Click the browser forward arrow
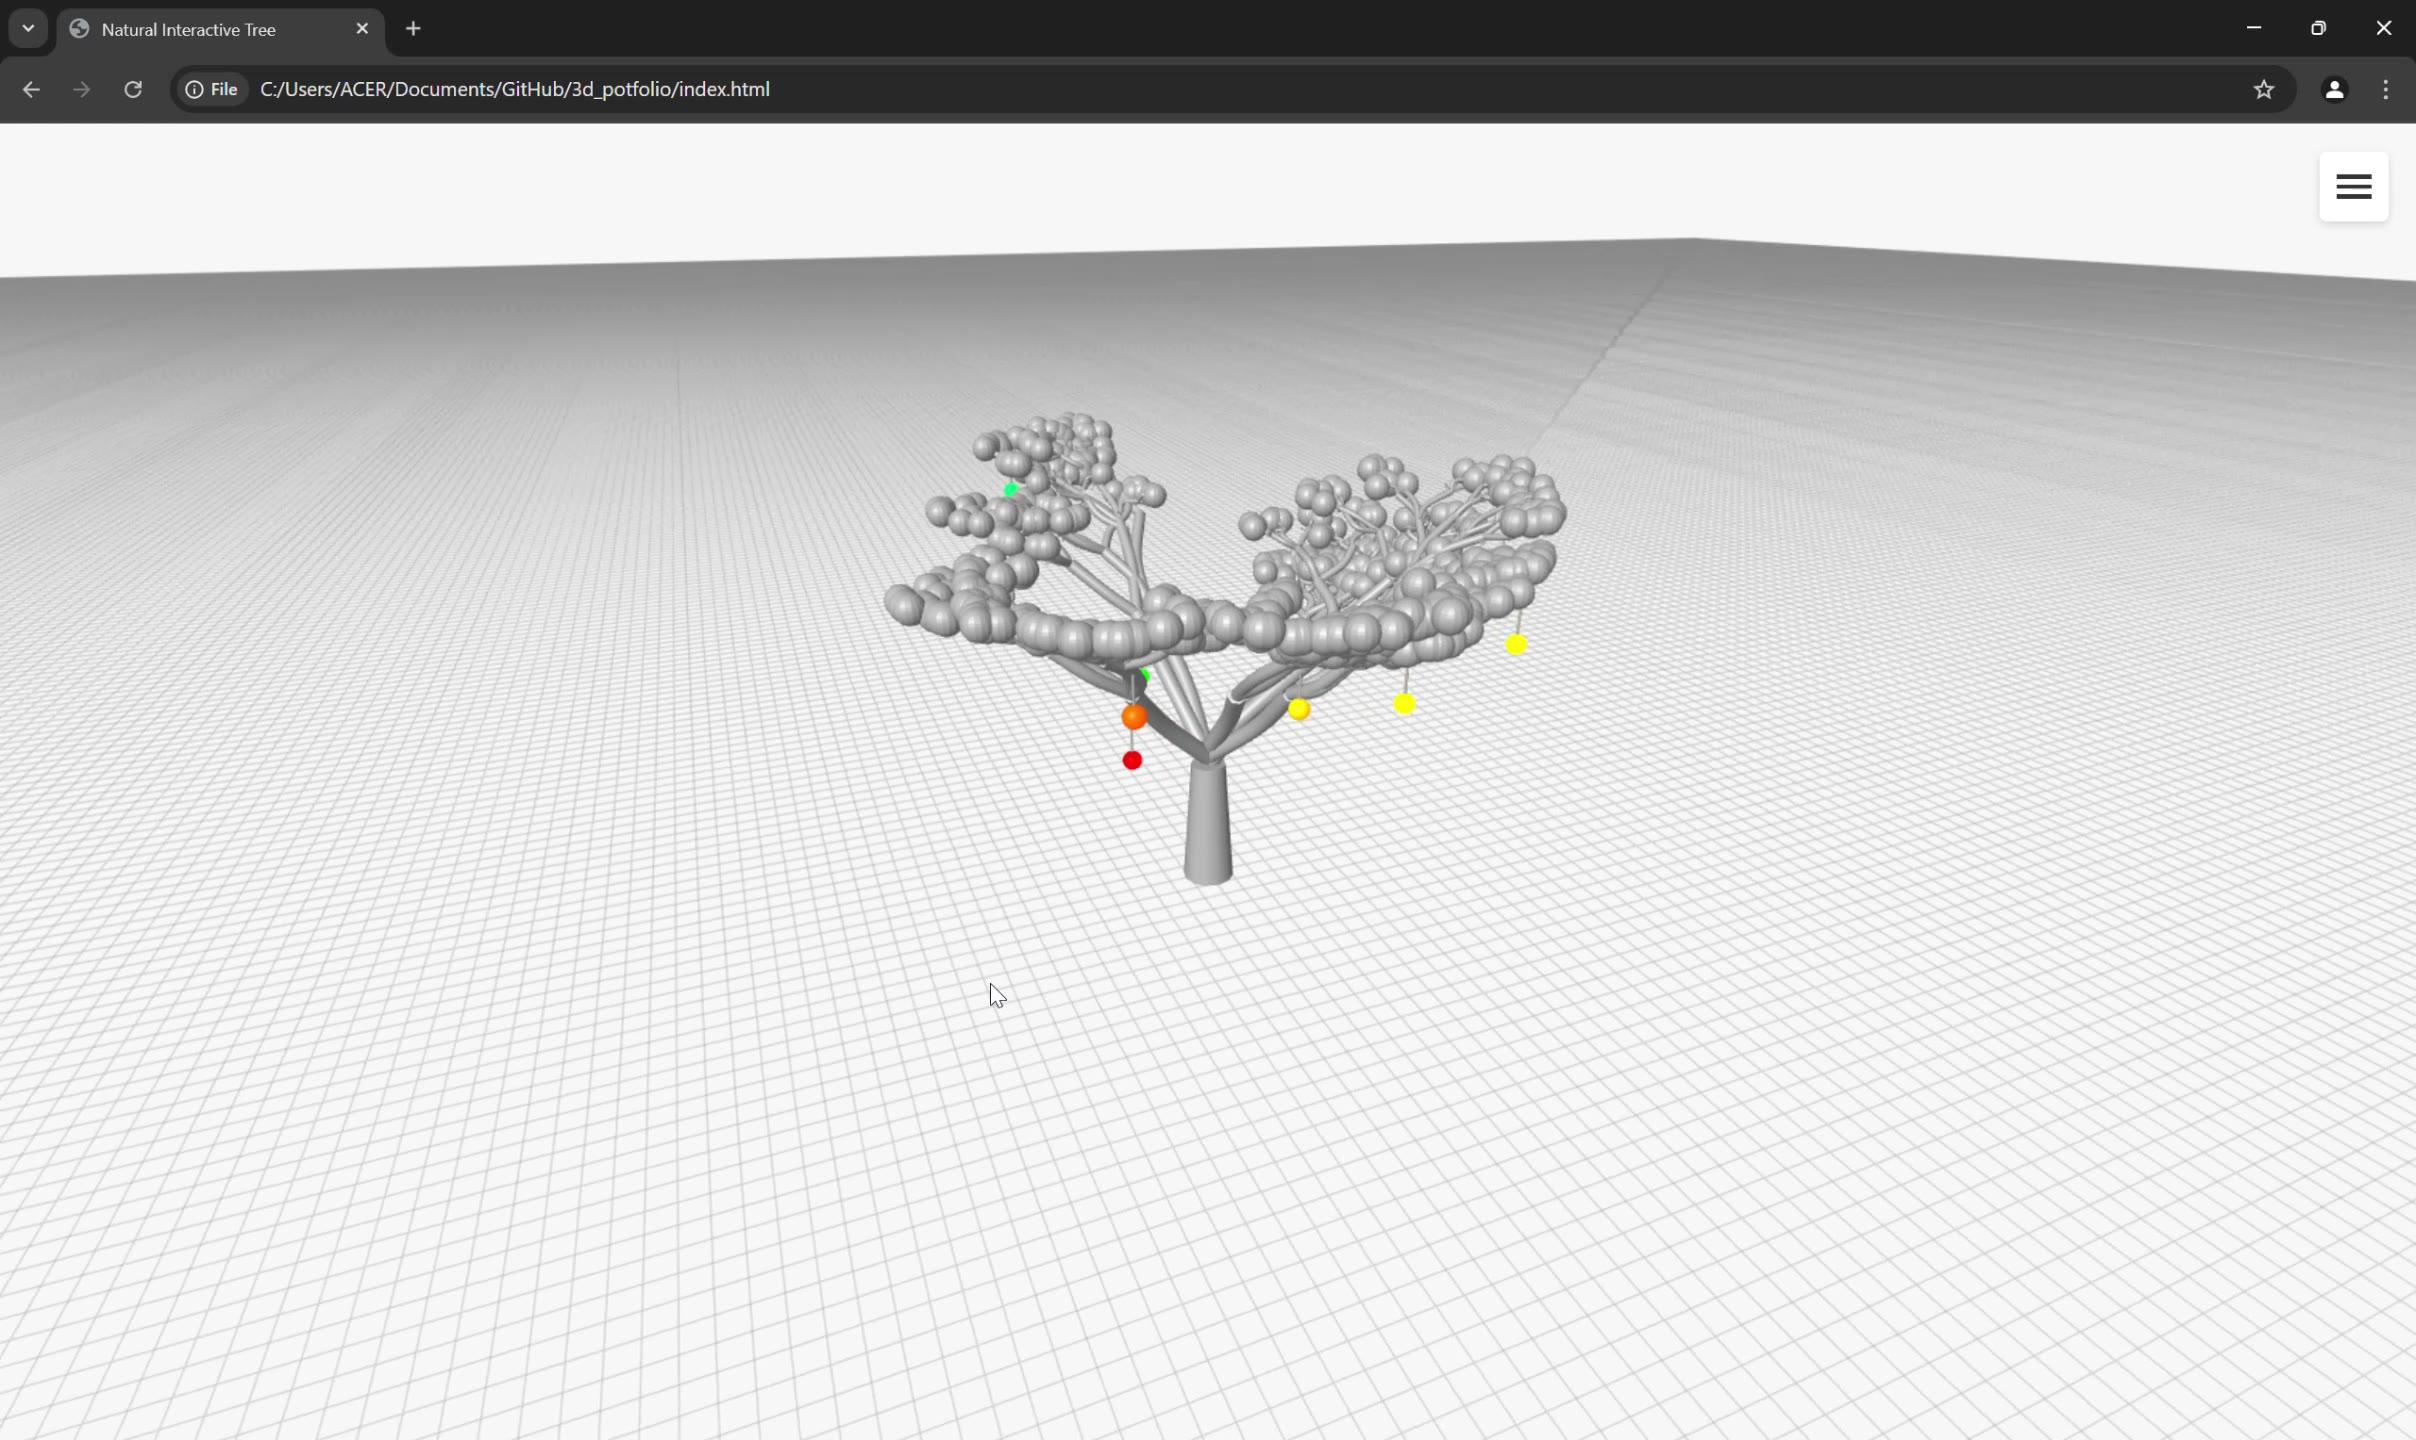2416x1440 pixels. click(x=82, y=89)
